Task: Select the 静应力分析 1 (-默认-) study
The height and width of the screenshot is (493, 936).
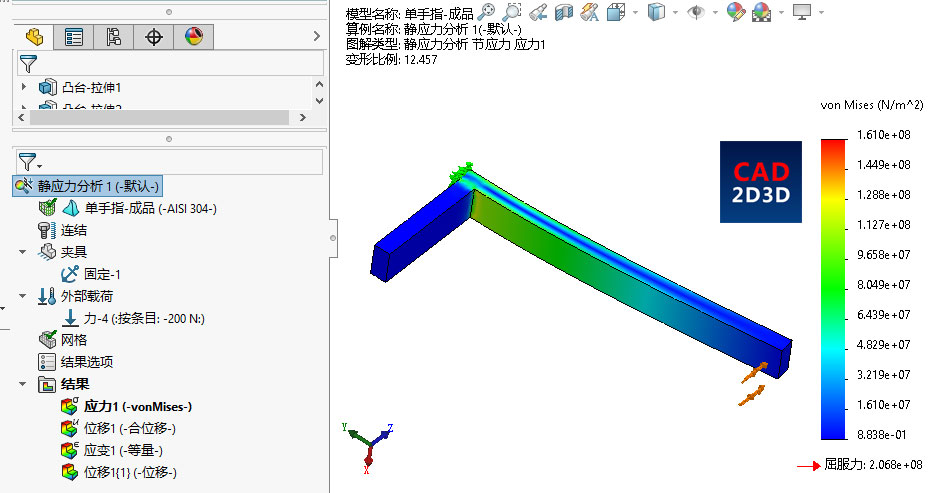Action: [x=87, y=186]
